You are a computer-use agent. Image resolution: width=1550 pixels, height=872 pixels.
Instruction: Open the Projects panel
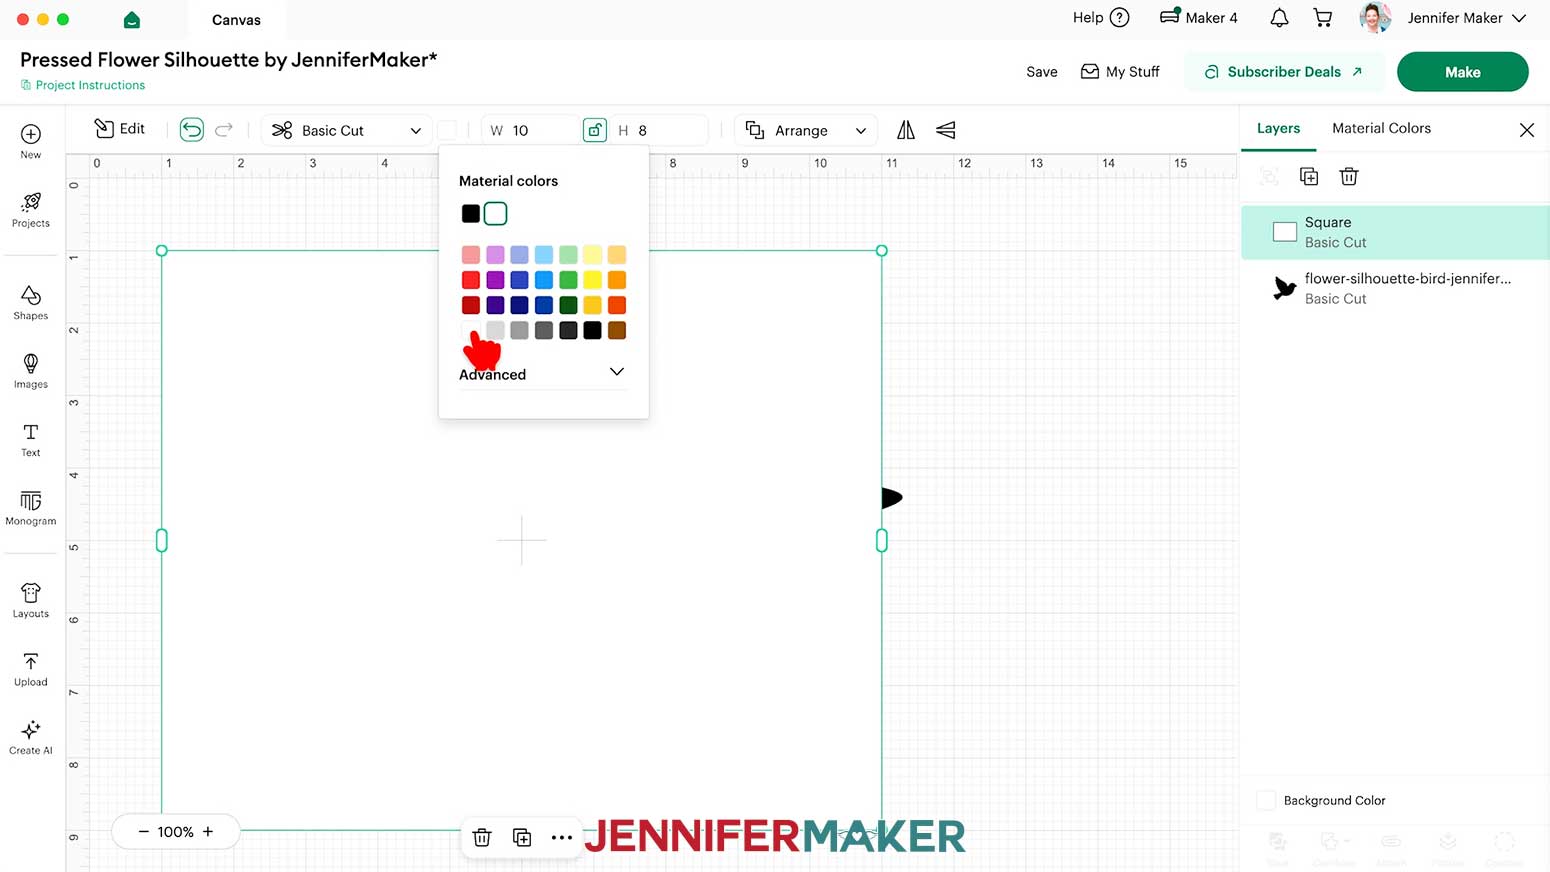31,210
